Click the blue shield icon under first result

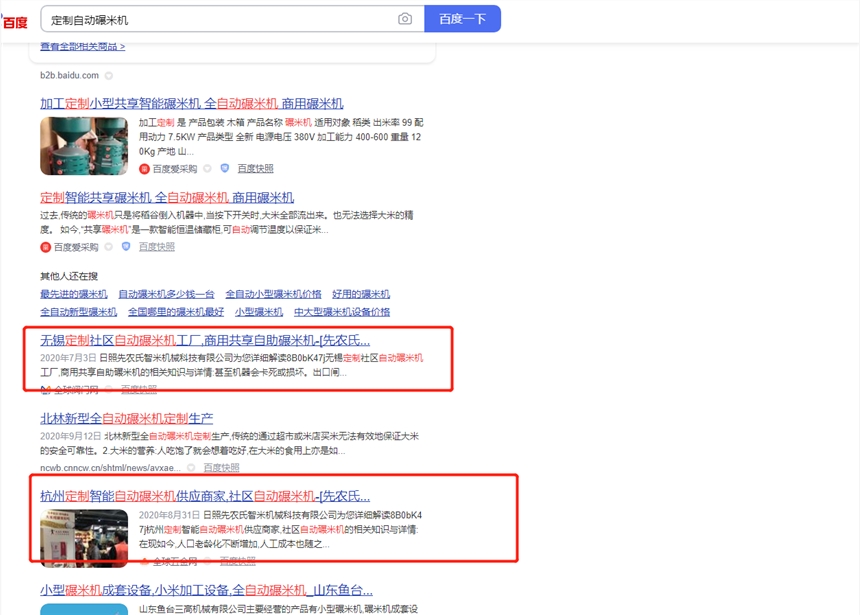click(x=225, y=169)
